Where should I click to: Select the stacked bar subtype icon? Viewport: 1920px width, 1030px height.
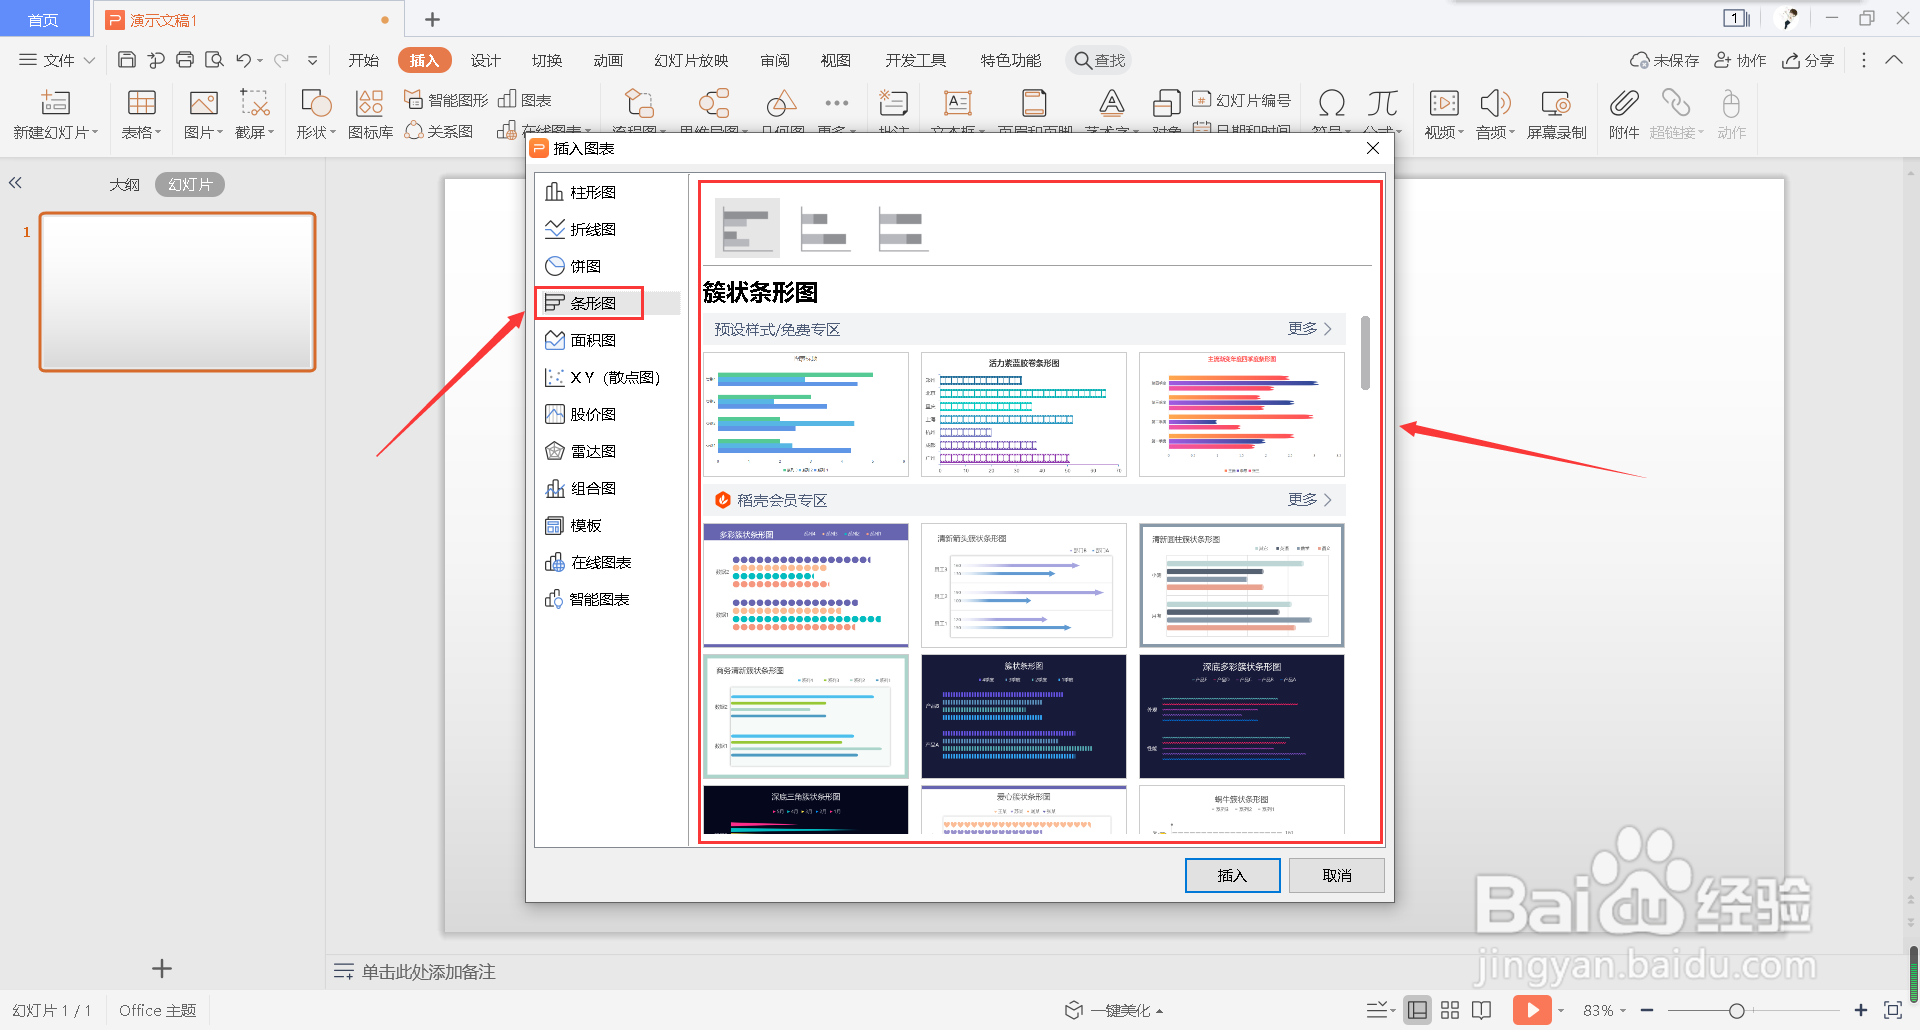(825, 228)
